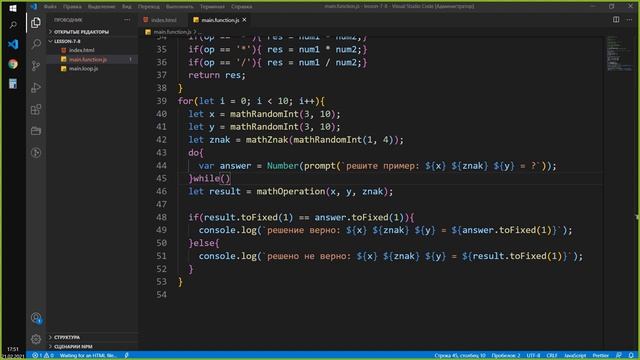This screenshot has width=640, height=360.
Task: Open the Source Control view
Action: point(36,66)
